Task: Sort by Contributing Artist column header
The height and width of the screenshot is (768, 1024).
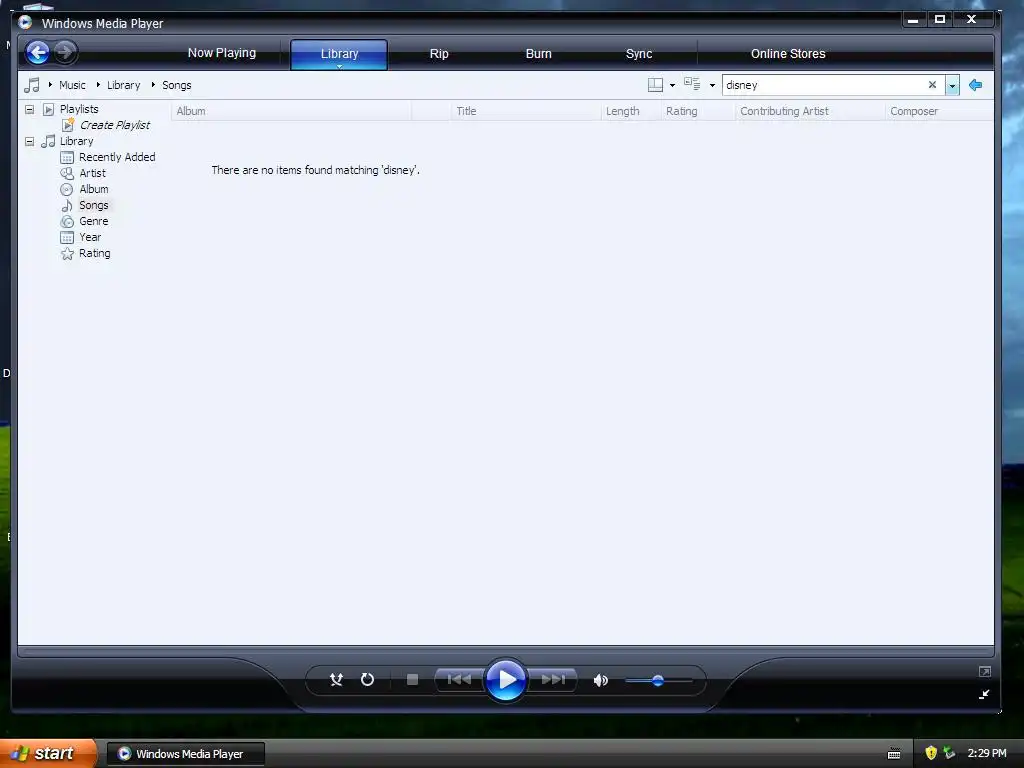Action: coord(810,111)
